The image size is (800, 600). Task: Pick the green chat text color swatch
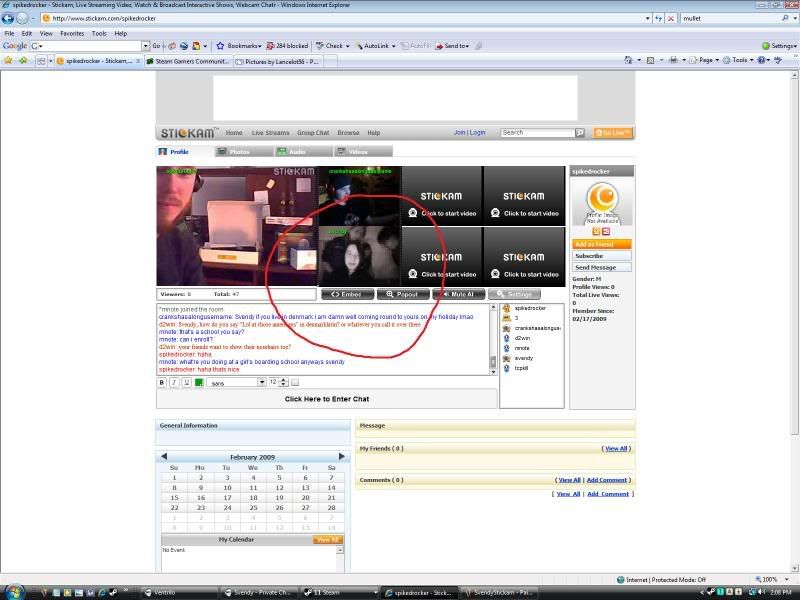pos(199,382)
